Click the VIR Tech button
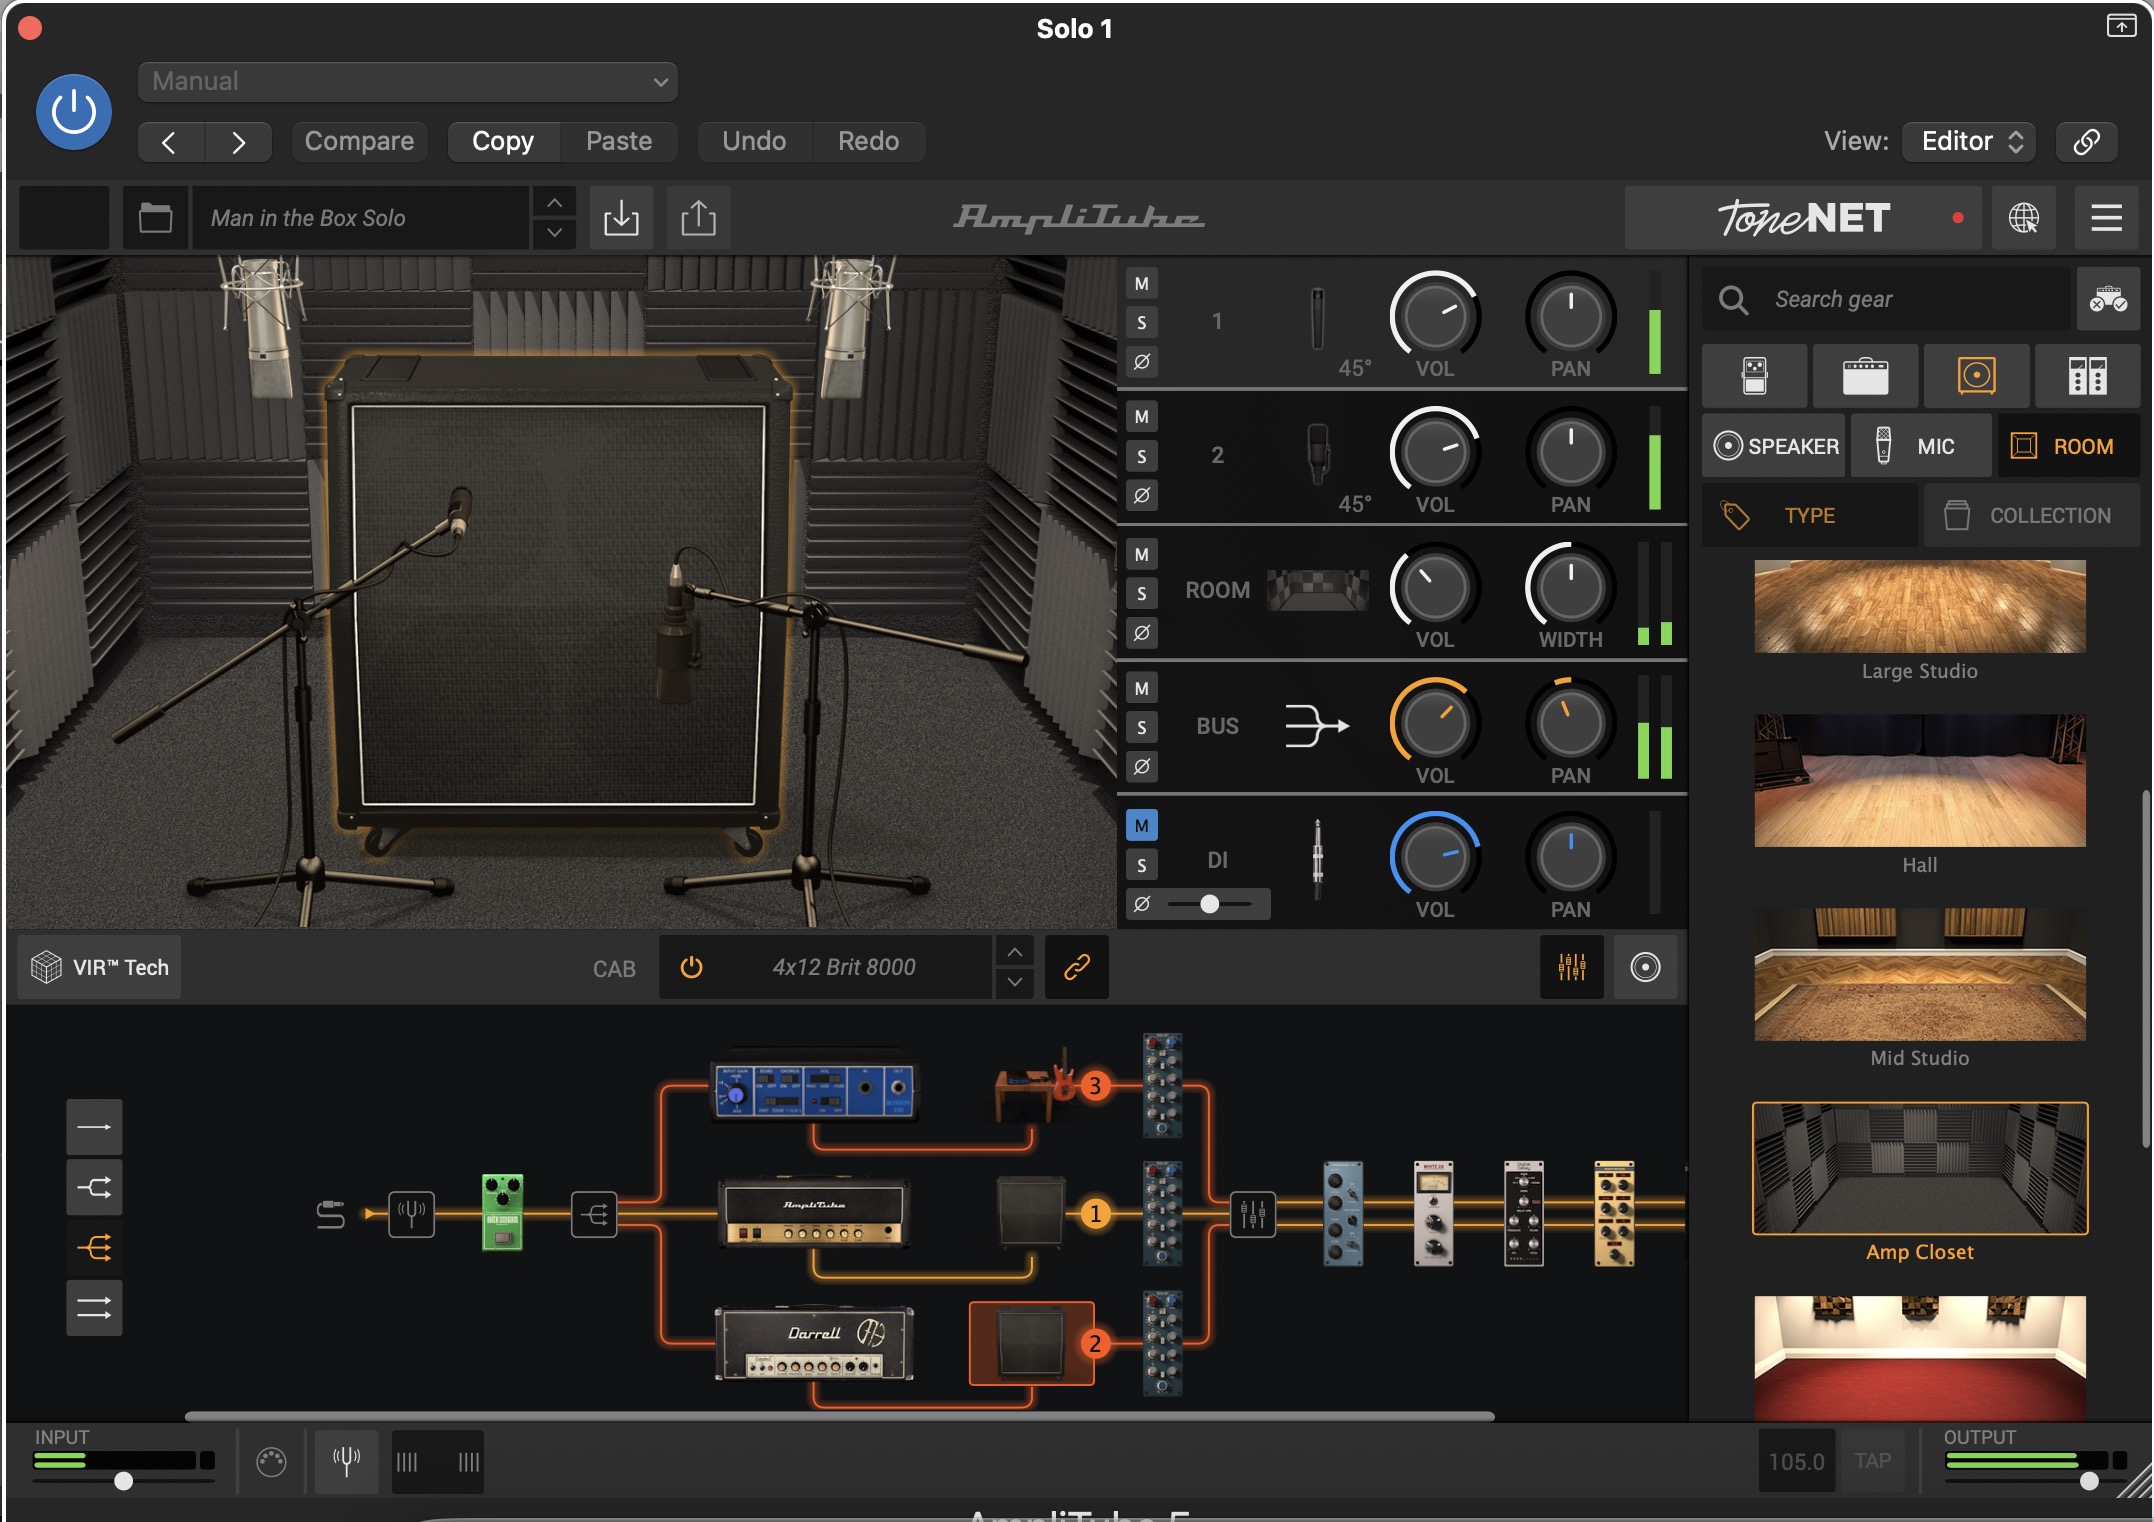Screen dimensions: 2154x1522 tap(100, 967)
